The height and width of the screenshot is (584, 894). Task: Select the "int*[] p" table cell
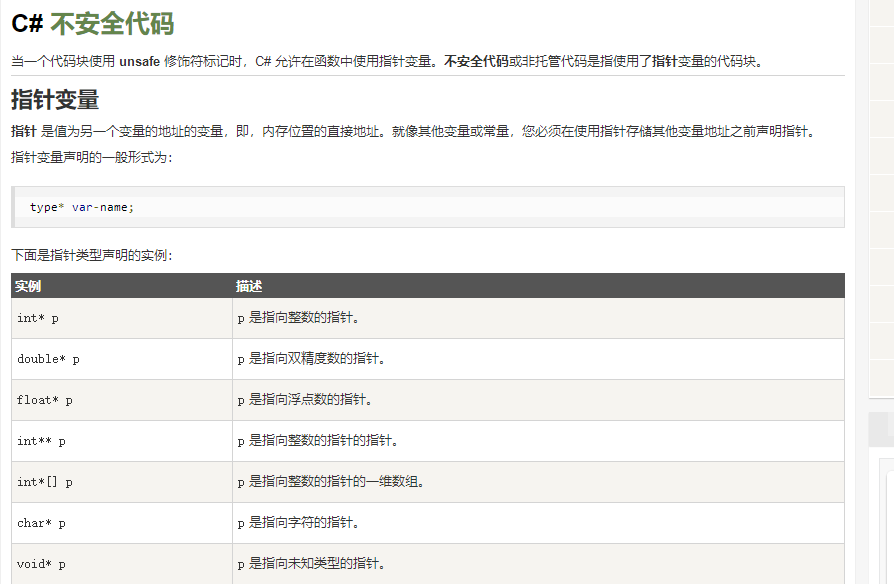(x=121, y=482)
